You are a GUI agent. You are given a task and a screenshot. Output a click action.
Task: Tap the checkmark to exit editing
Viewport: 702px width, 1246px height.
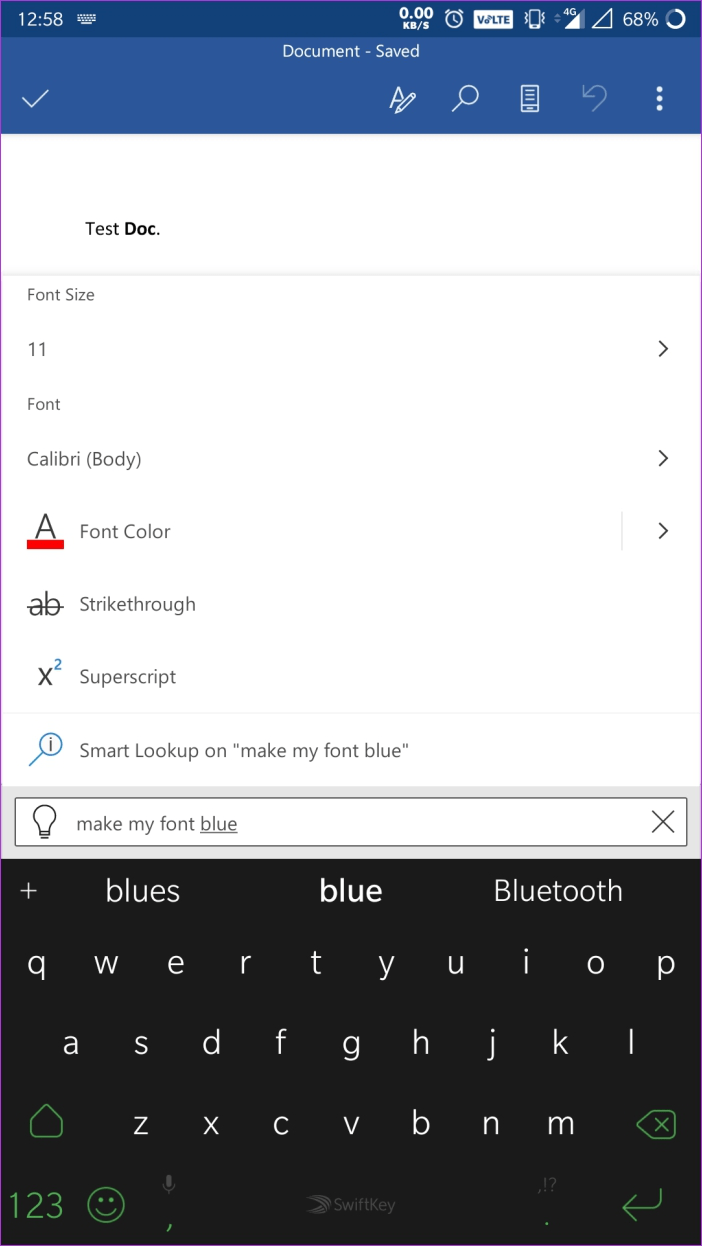36,98
